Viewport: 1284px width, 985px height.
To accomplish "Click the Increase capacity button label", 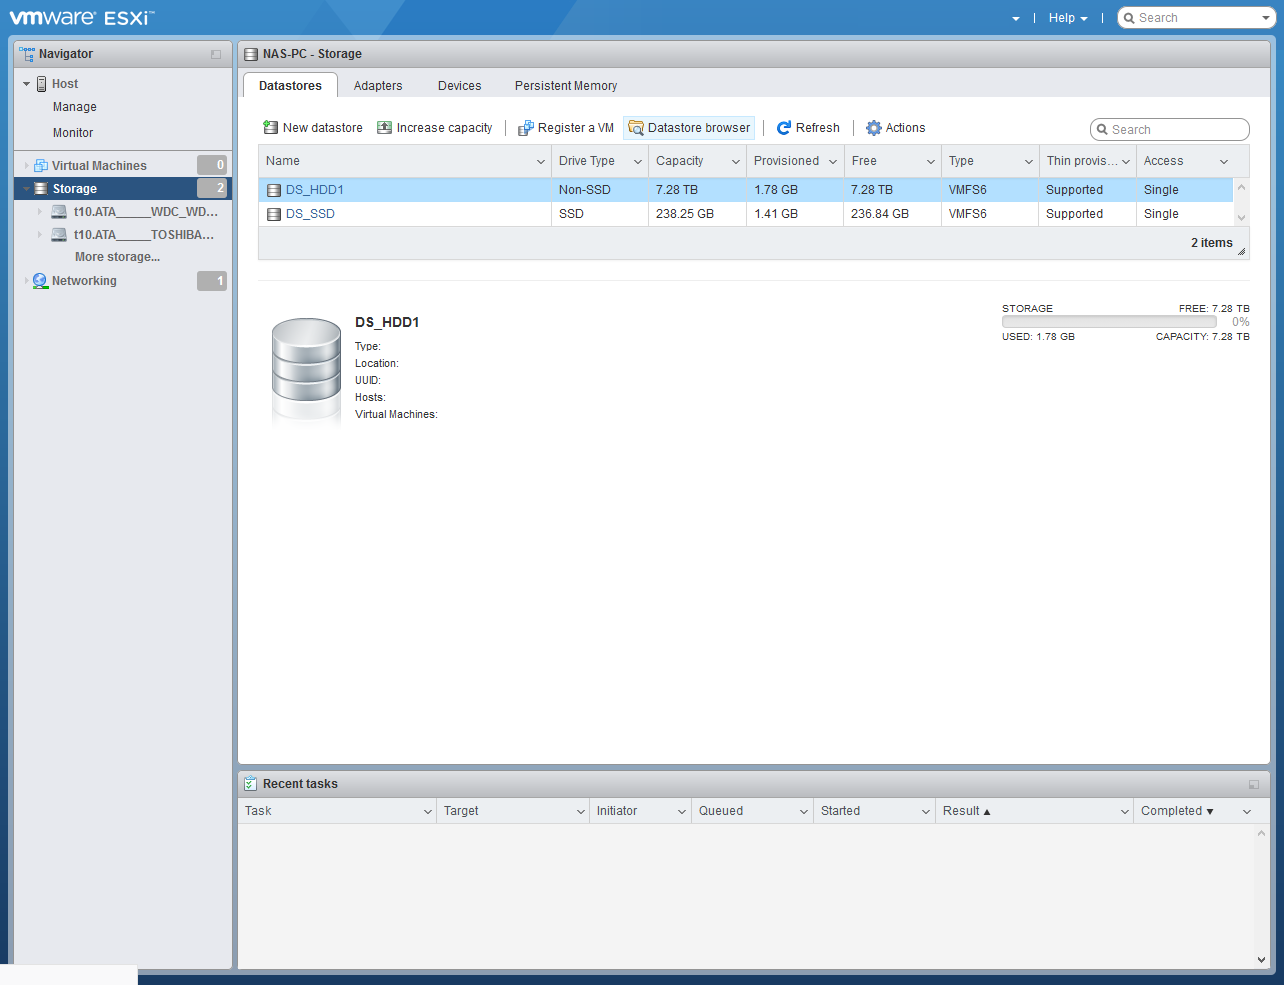I will [x=445, y=128].
